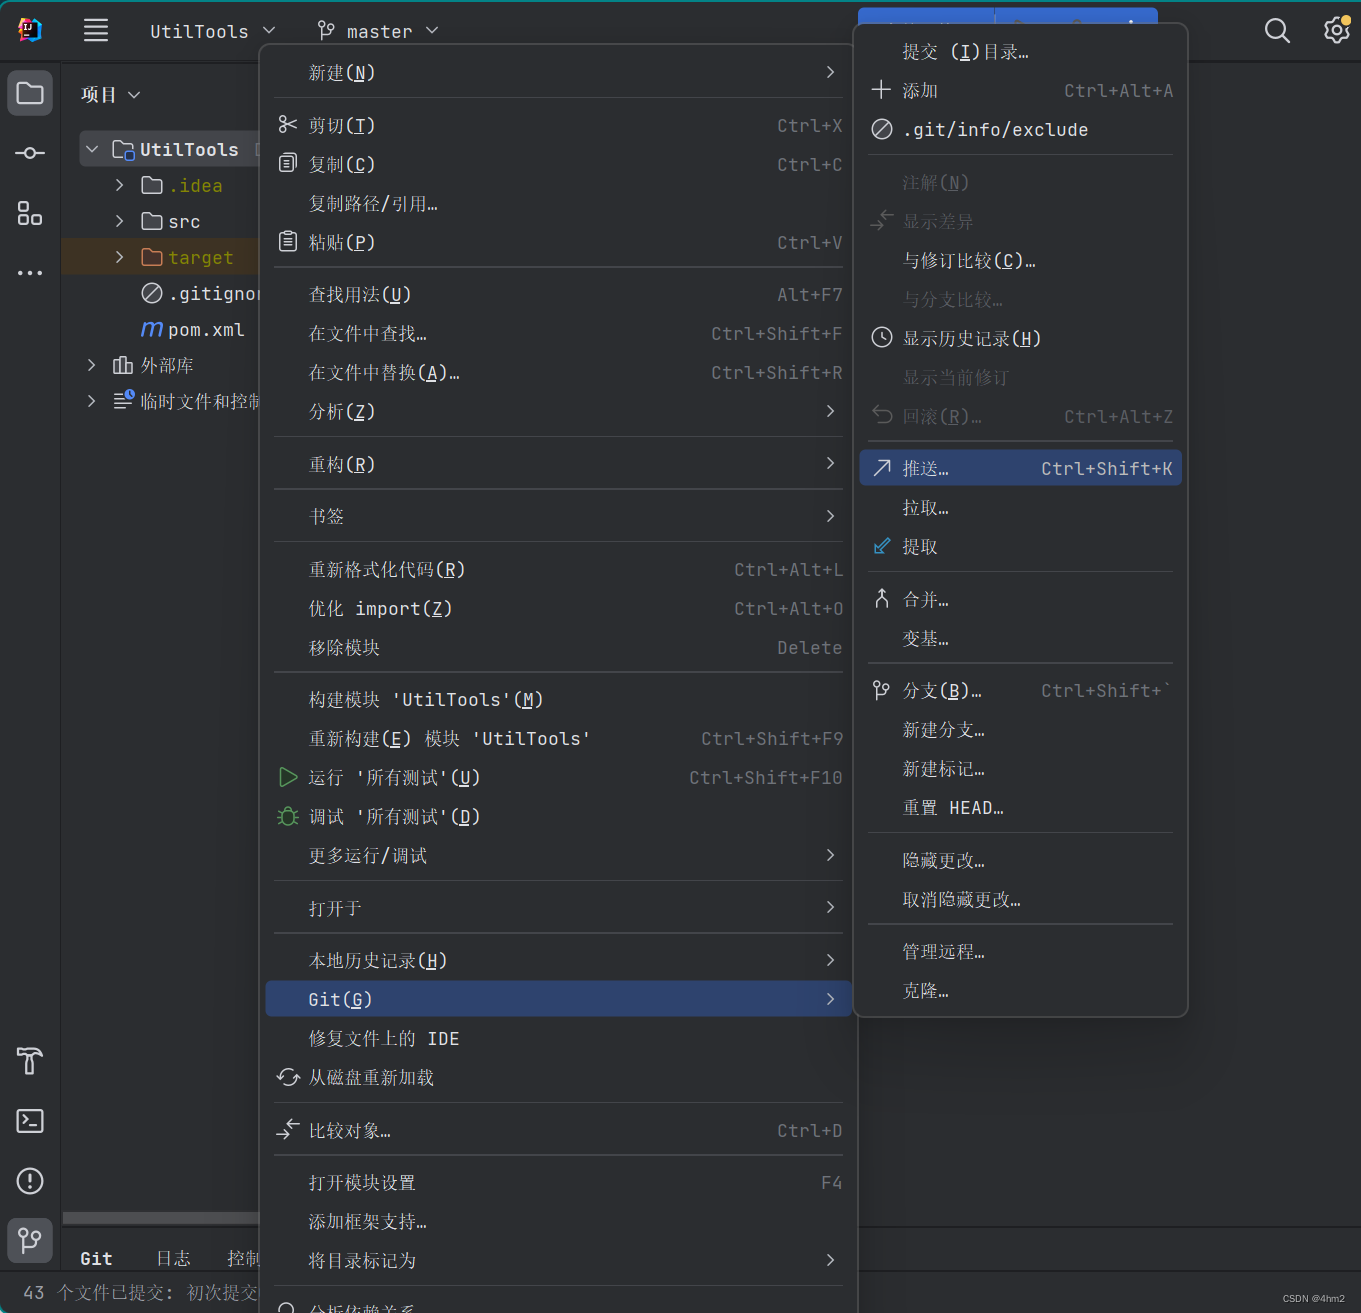Viewport: 1361px width, 1313px height.
Task: Click the Search Everywhere magnifier icon
Action: click(x=1277, y=30)
